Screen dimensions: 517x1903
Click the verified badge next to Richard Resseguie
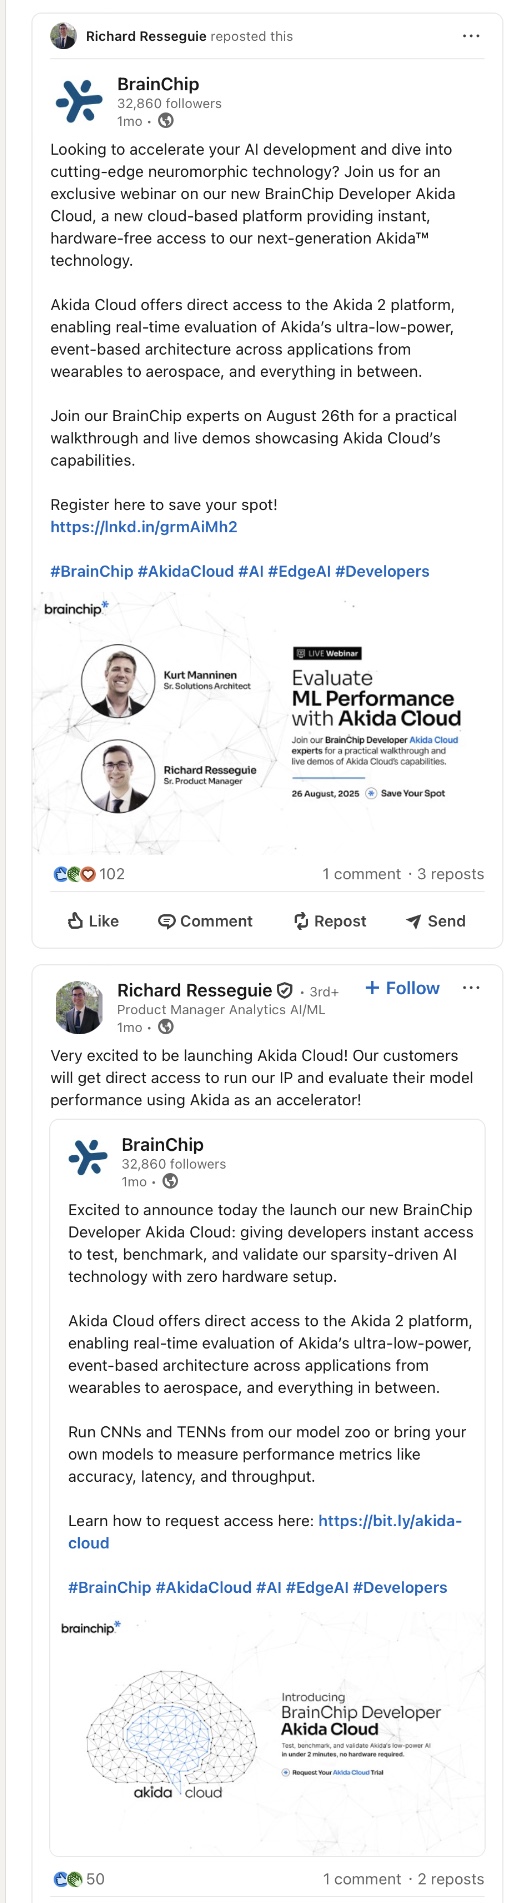[x=285, y=990]
